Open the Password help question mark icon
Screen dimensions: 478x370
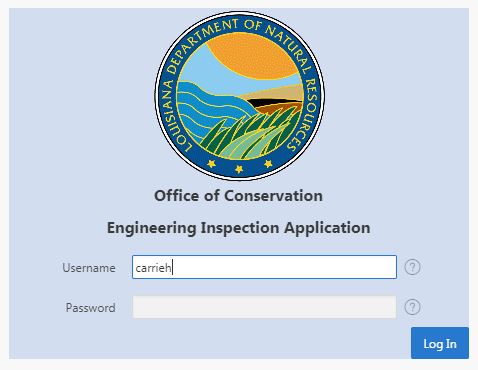[412, 307]
